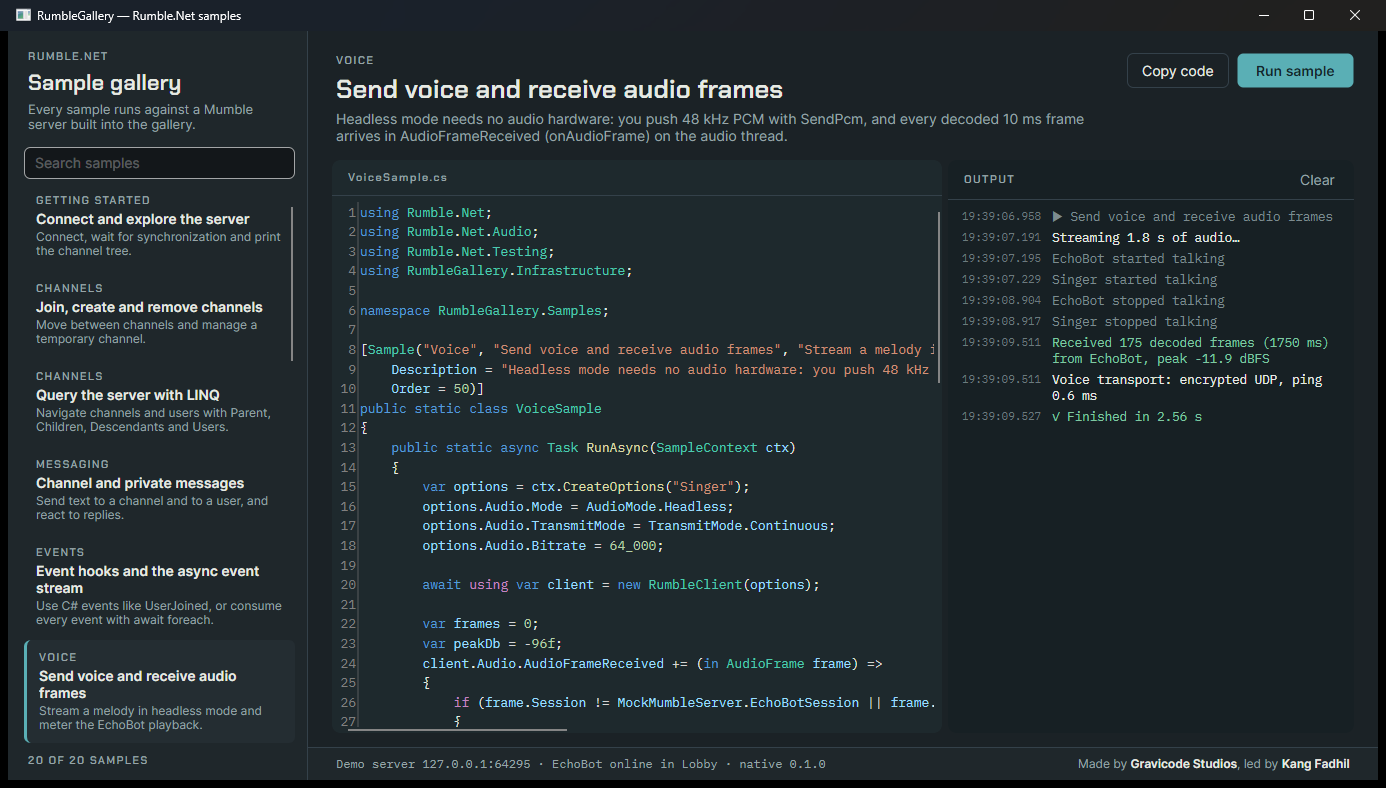This screenshot has height=788, width=1386.
Task: Click the 'new RumbleClient(options)' code line
Action: point(621,585)
